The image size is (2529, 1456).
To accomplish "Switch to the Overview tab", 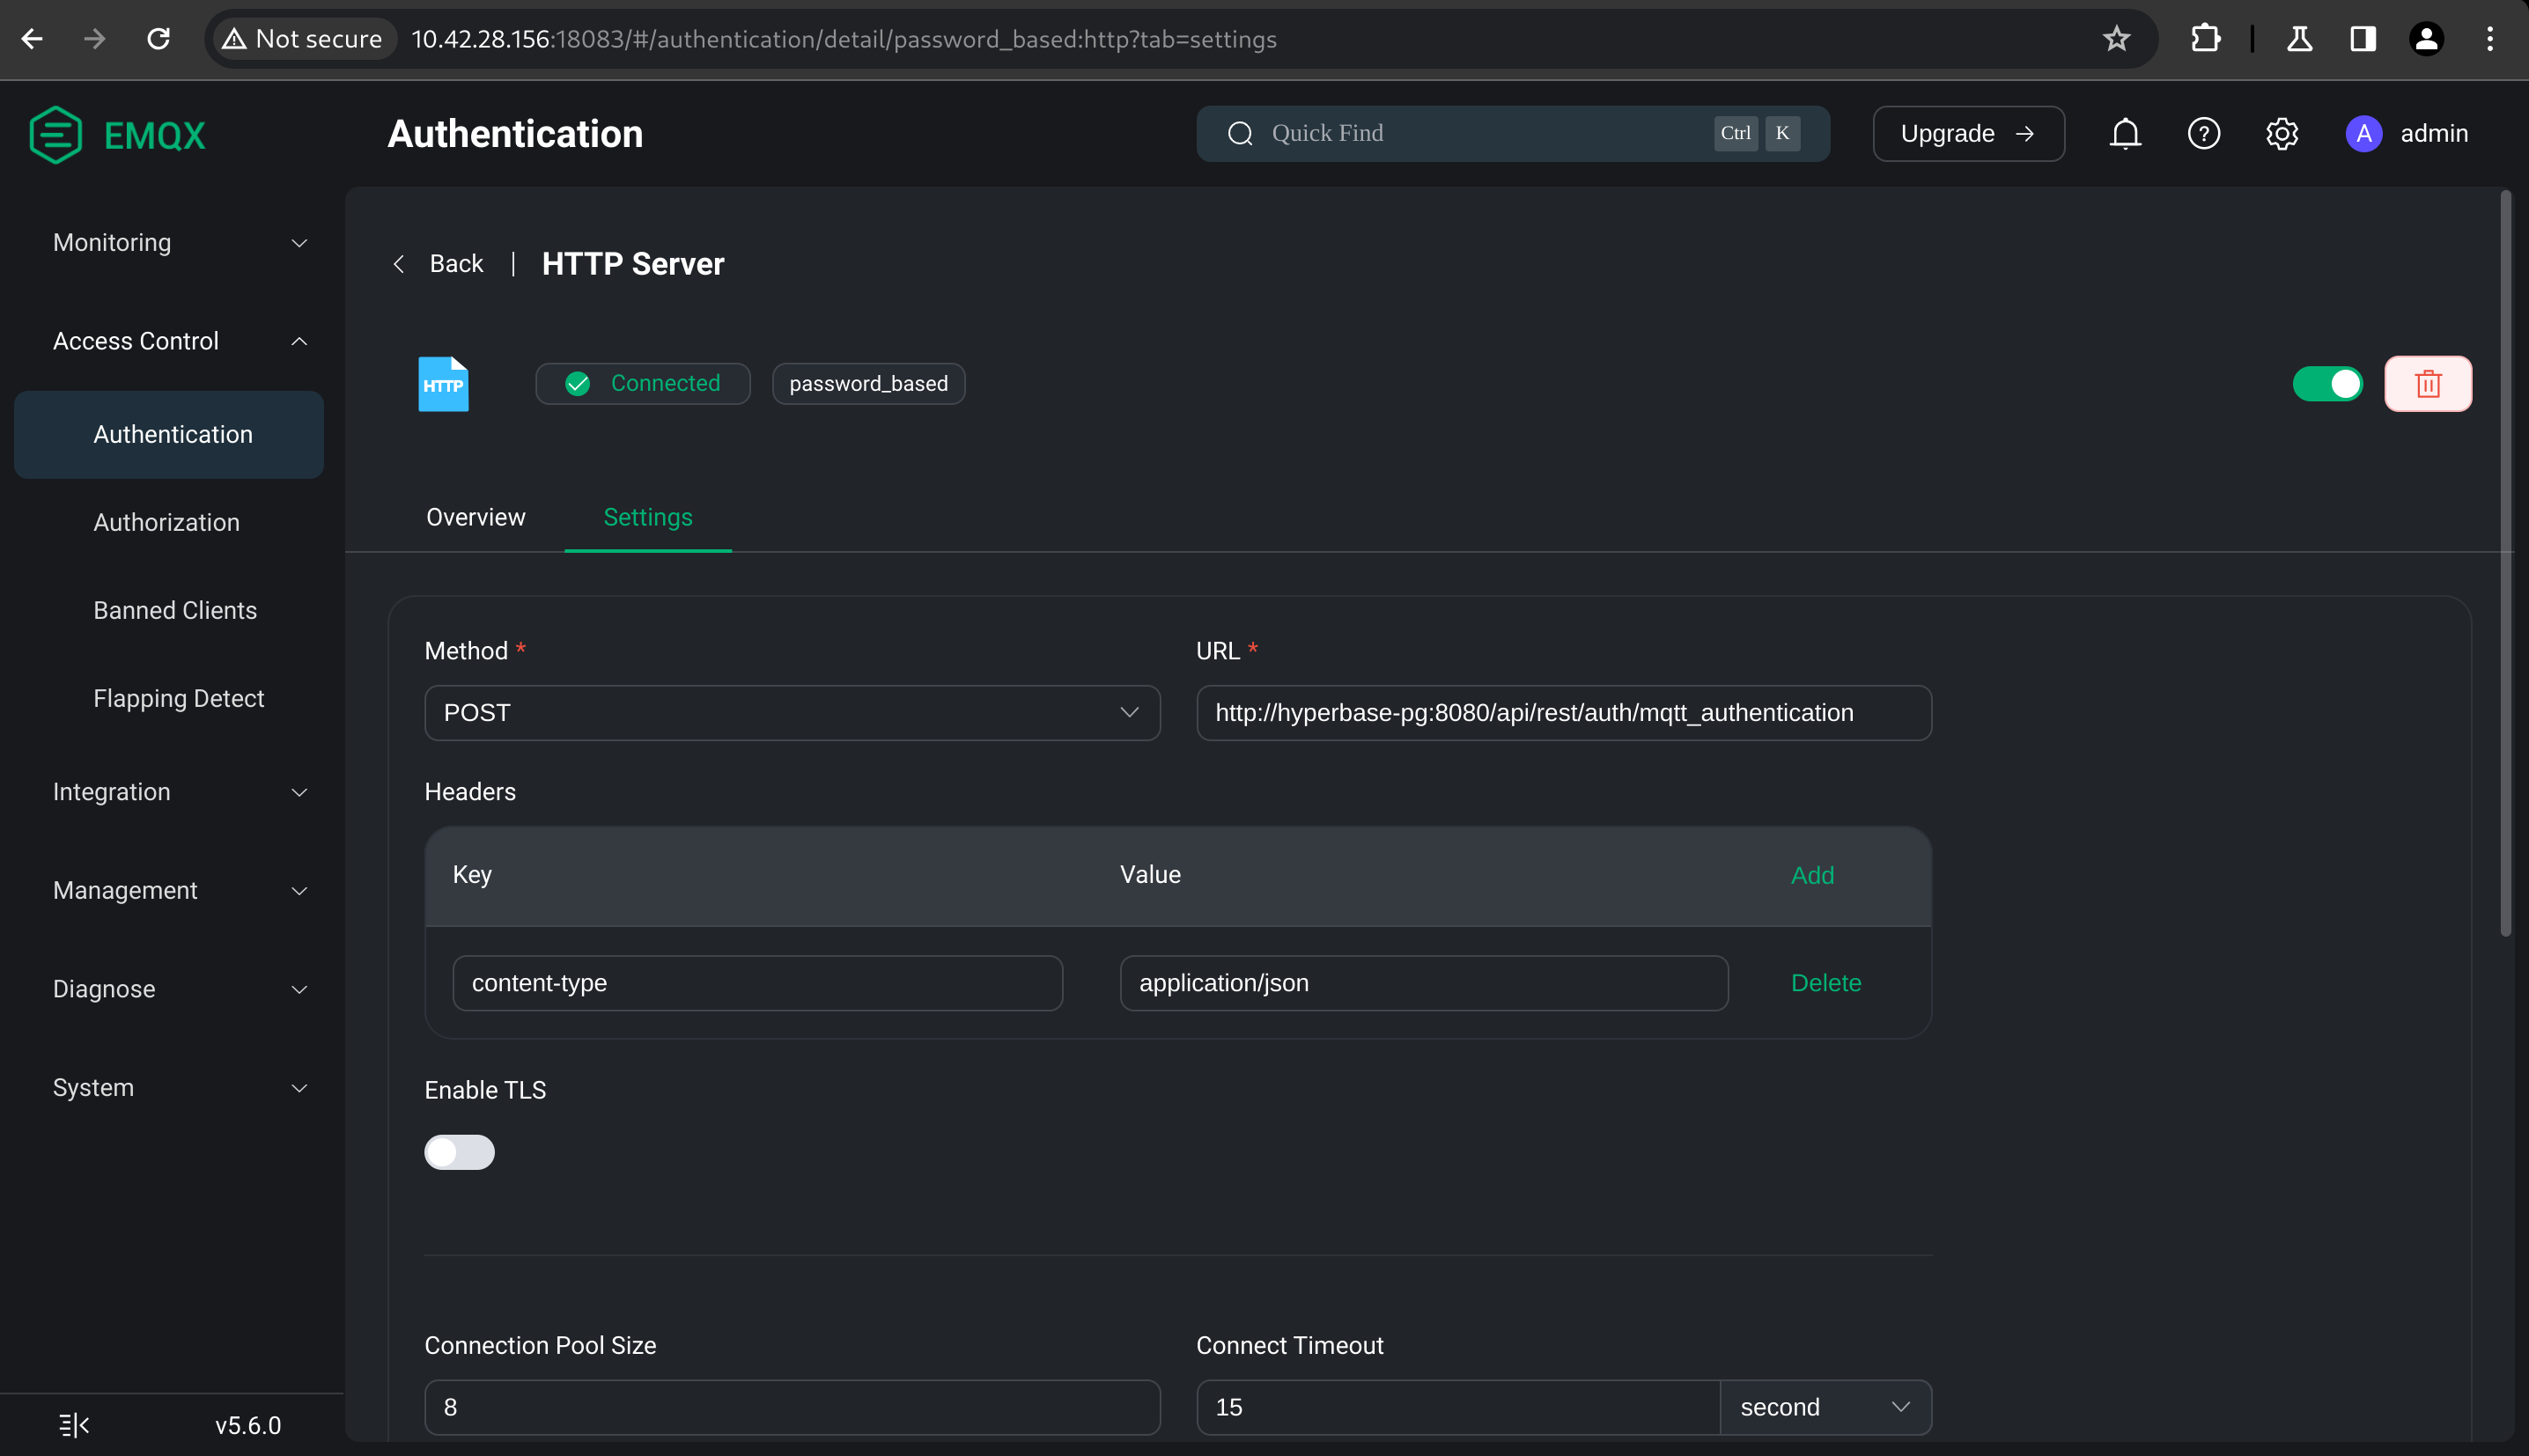I will click(475, 517).
